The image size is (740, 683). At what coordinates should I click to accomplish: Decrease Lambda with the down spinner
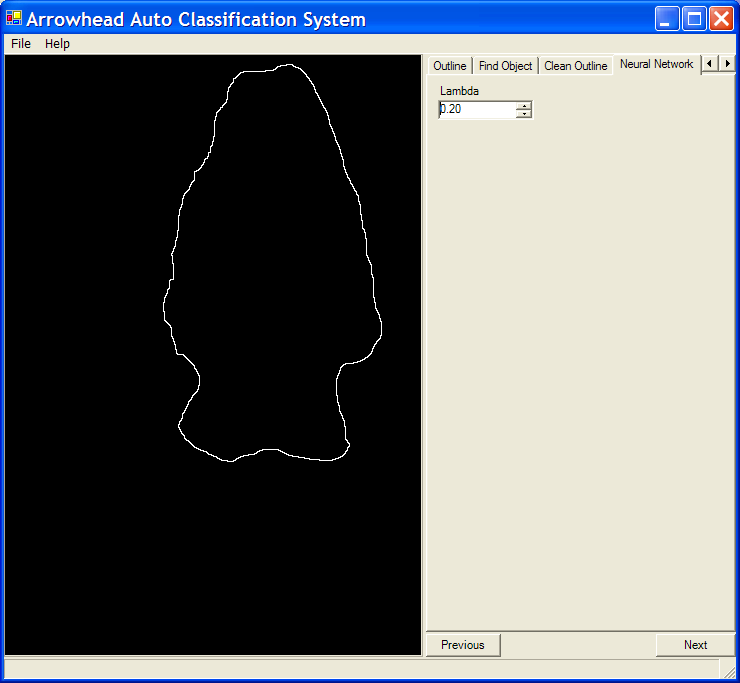(524, 114)
